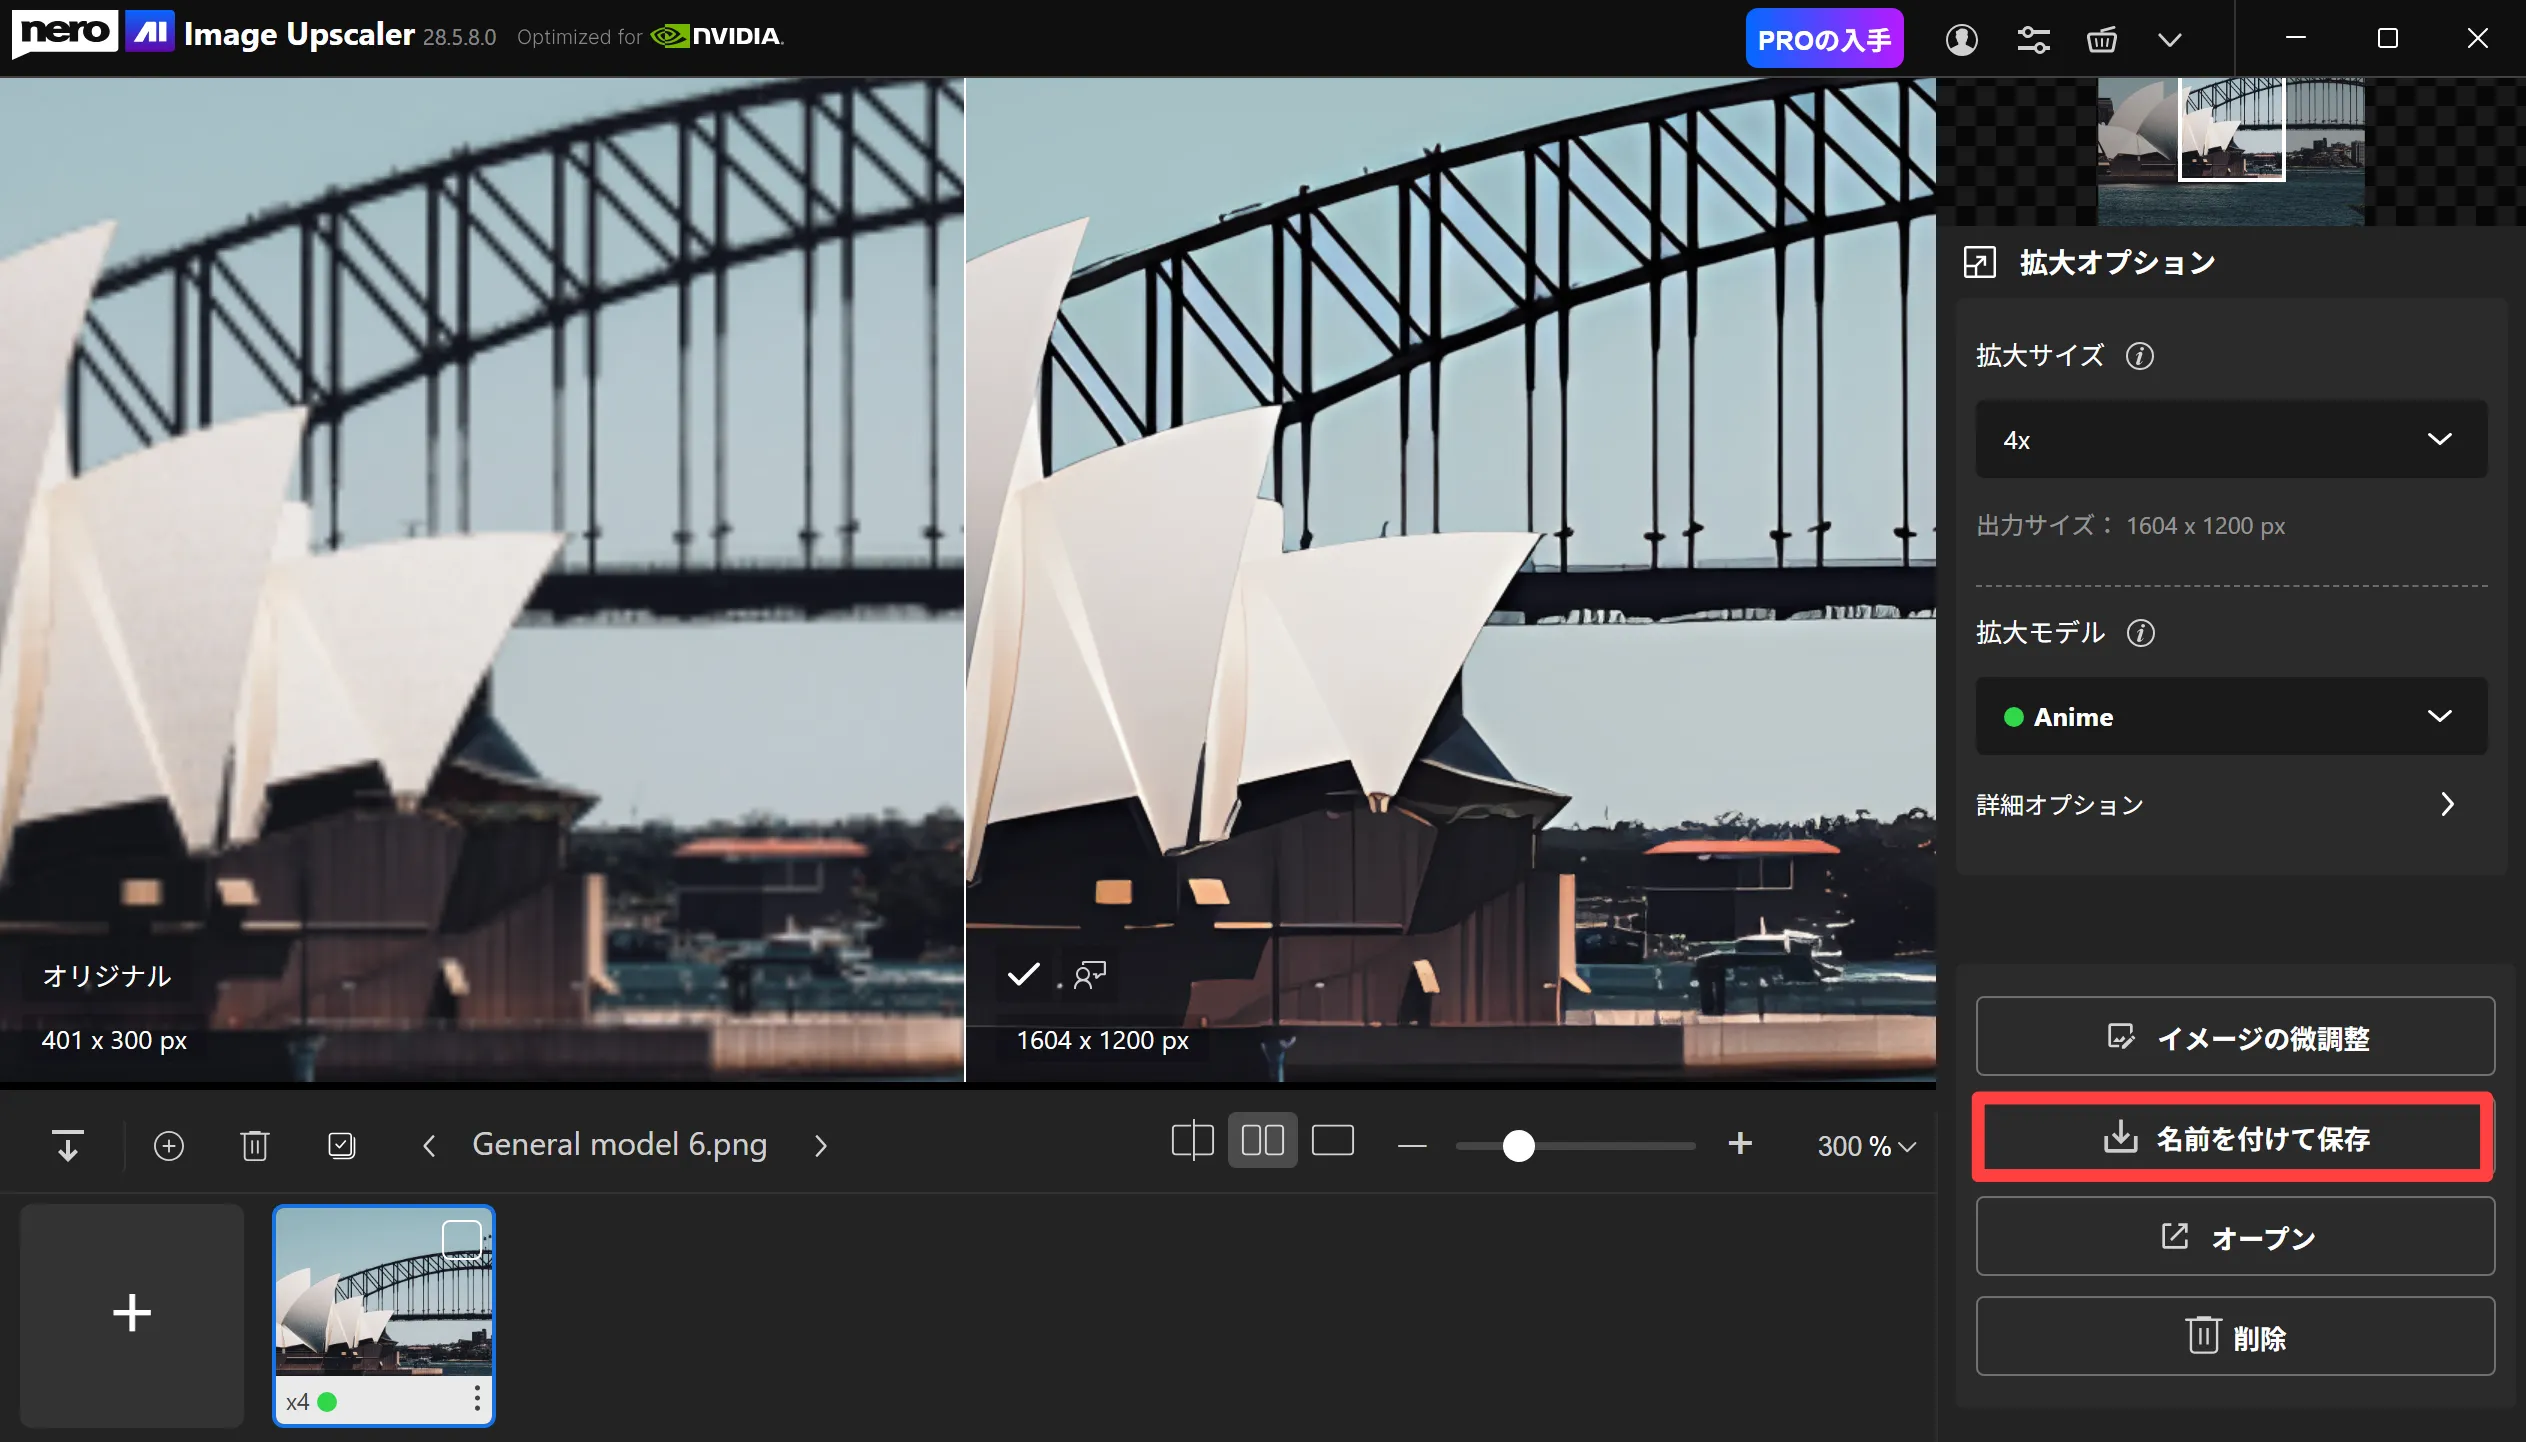
Task: Open the Anime upscale model dropdown
Action: 2230,717
